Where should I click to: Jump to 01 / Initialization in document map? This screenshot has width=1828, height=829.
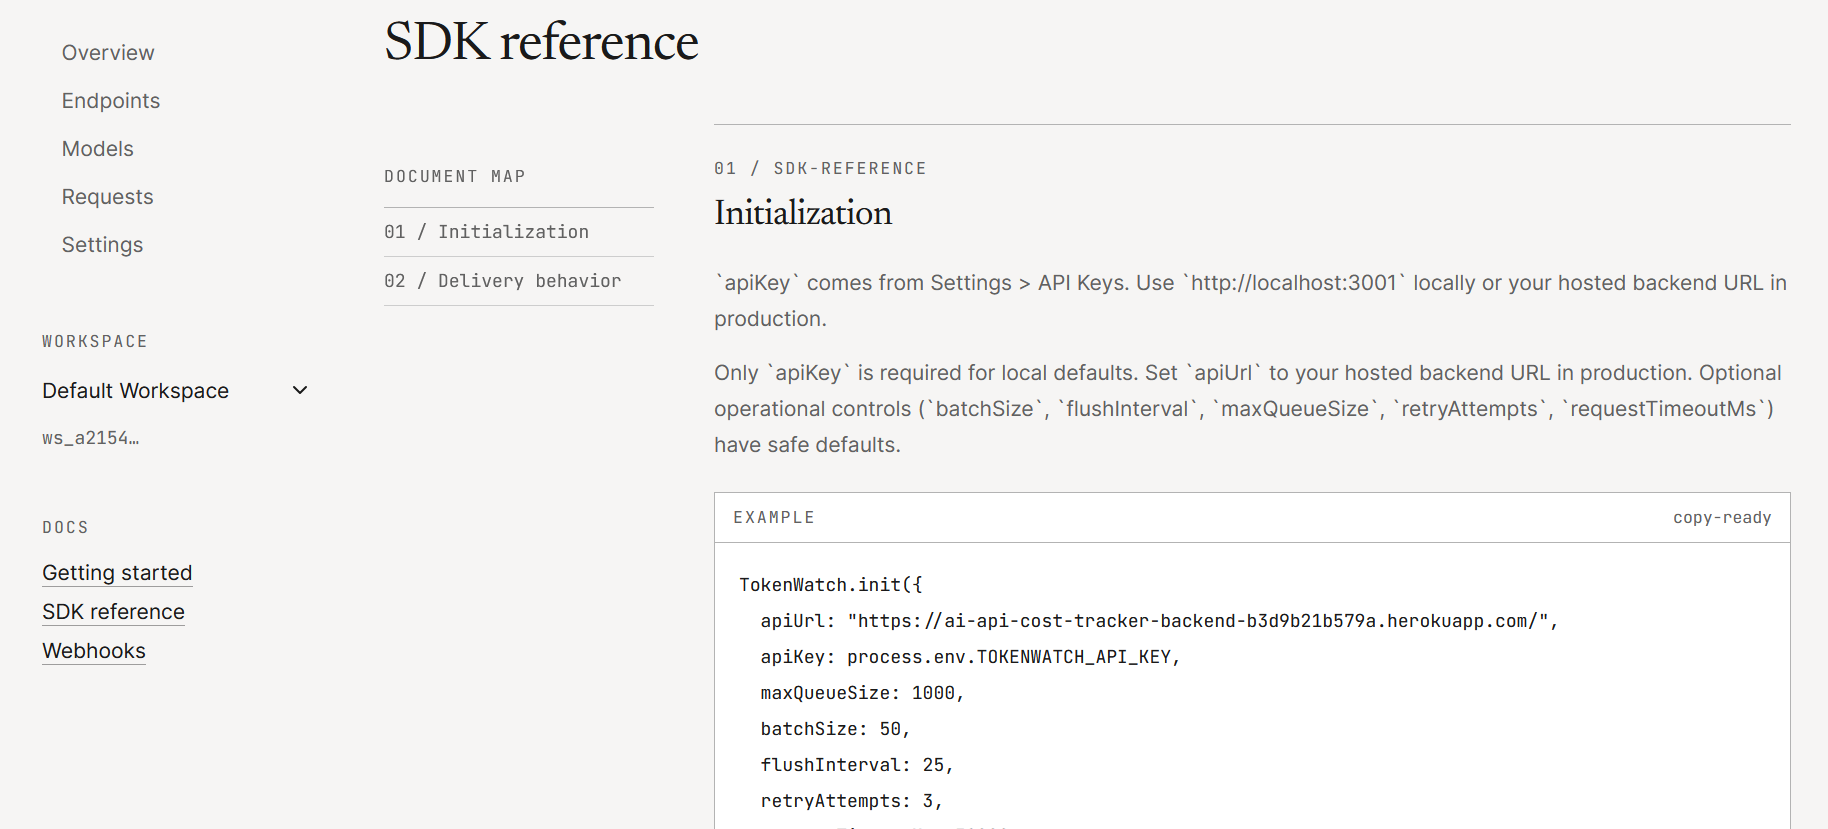pos(519,232)
